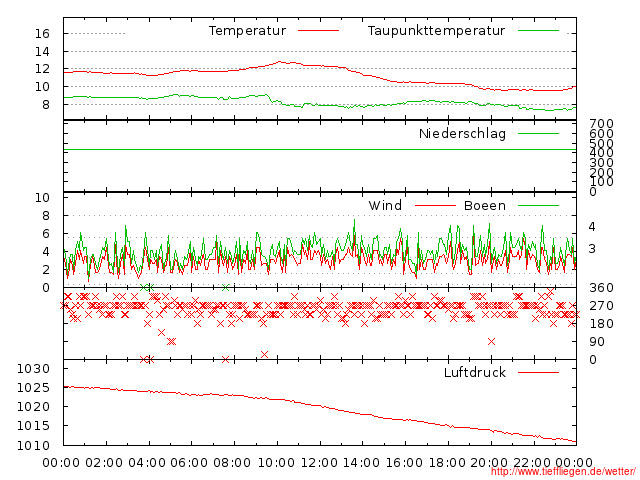The height and width of the screenshot is (480, 640).
Task: Click the isolated wind direction marker at 20:00
Action: (491, 341)
